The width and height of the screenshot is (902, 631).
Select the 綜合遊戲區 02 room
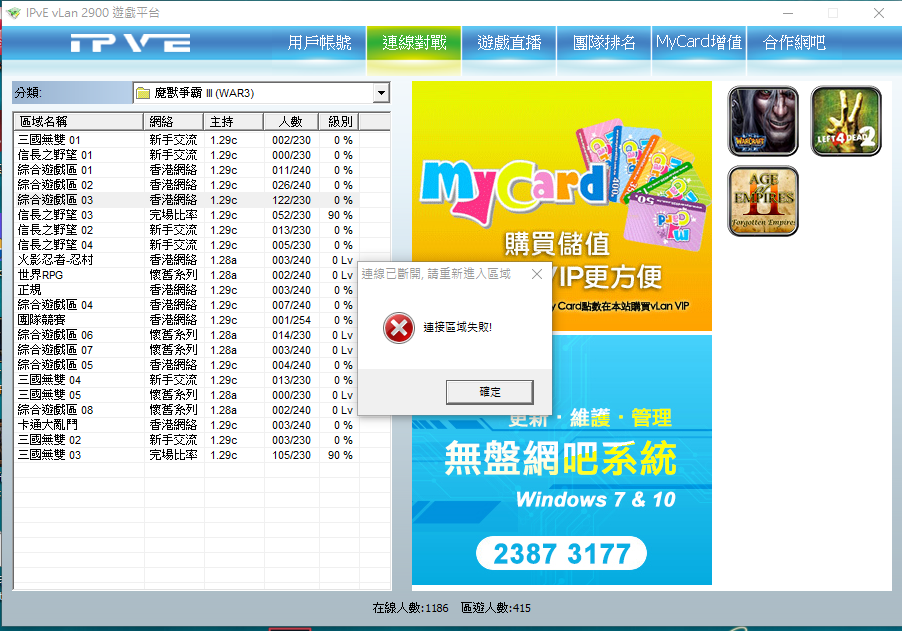pos(187,185)
